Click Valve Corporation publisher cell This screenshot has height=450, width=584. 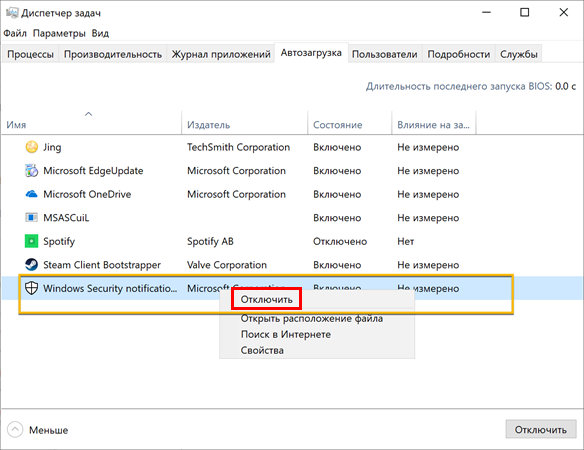[x=227, y=265]
